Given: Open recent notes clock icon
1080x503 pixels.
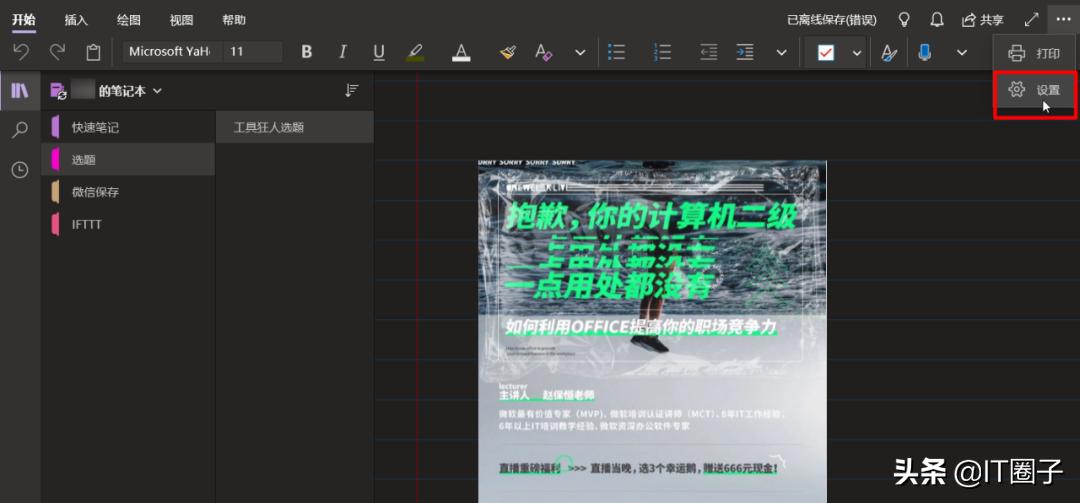Looking at the screenshot, I should [x=20, y=170].
